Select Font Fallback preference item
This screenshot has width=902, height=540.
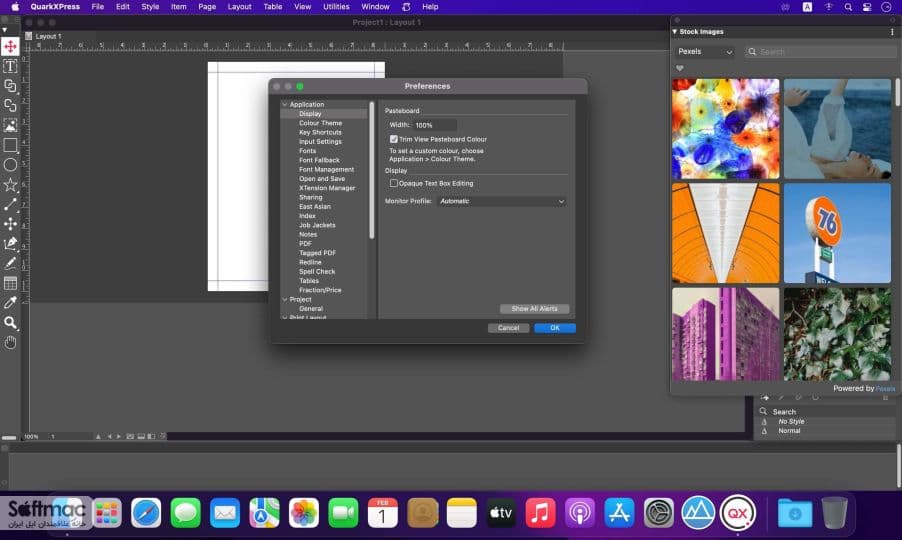click(319, 160)
